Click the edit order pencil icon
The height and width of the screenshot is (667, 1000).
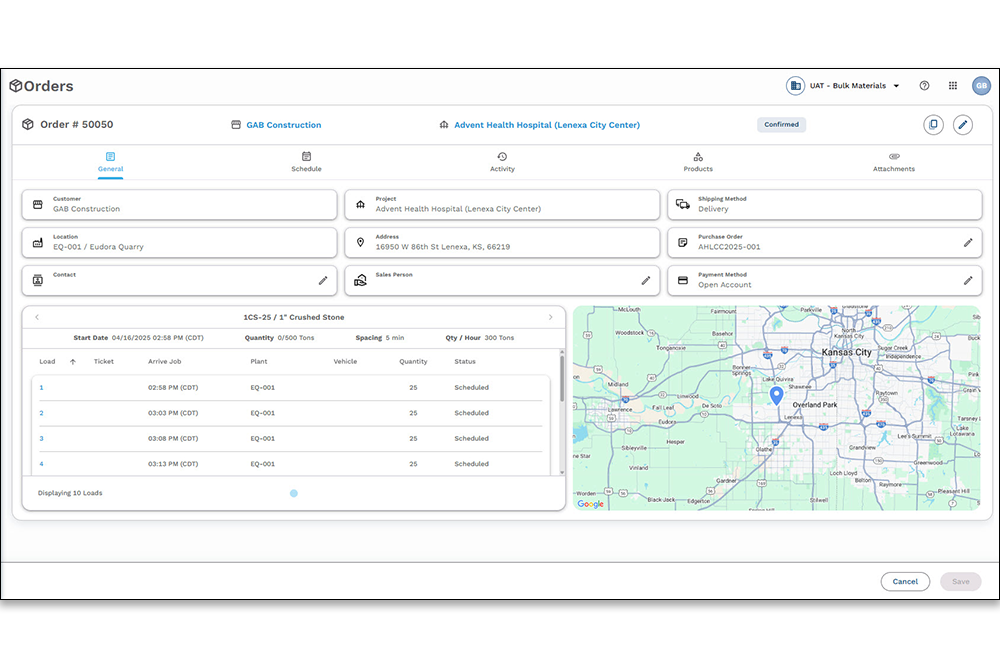pos(962,125)
